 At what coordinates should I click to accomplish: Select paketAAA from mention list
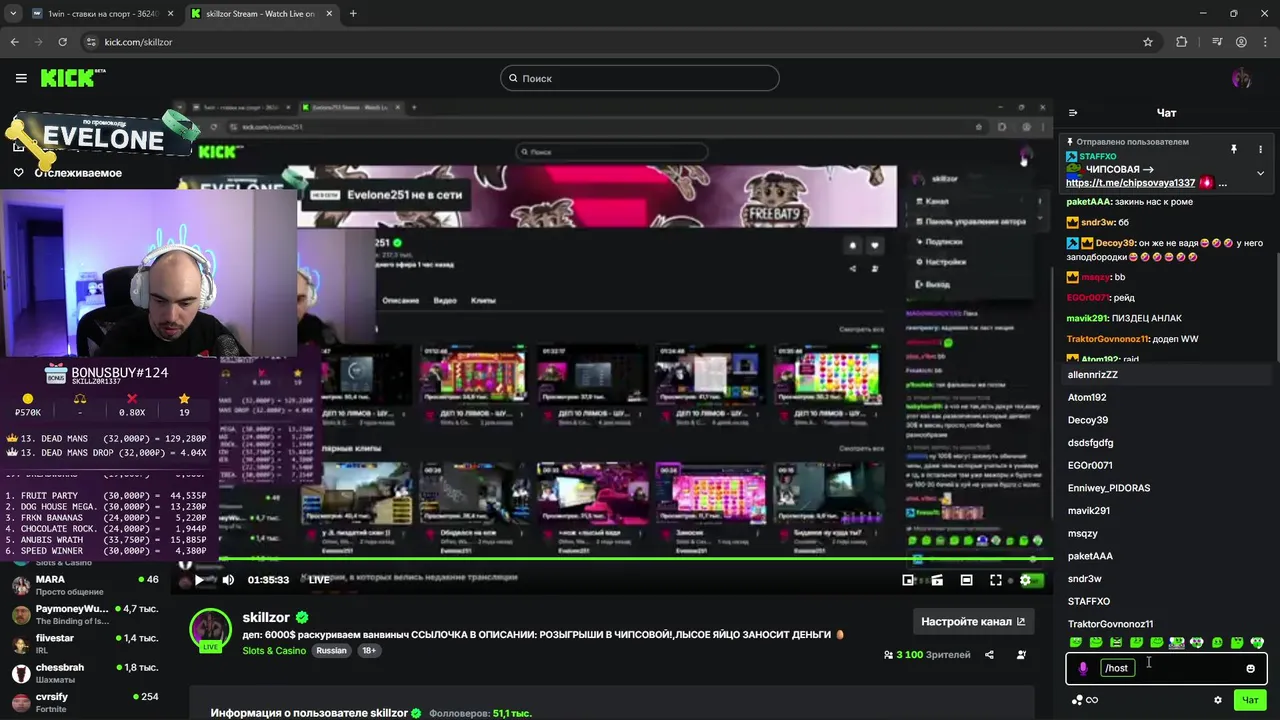[1166, 556]
